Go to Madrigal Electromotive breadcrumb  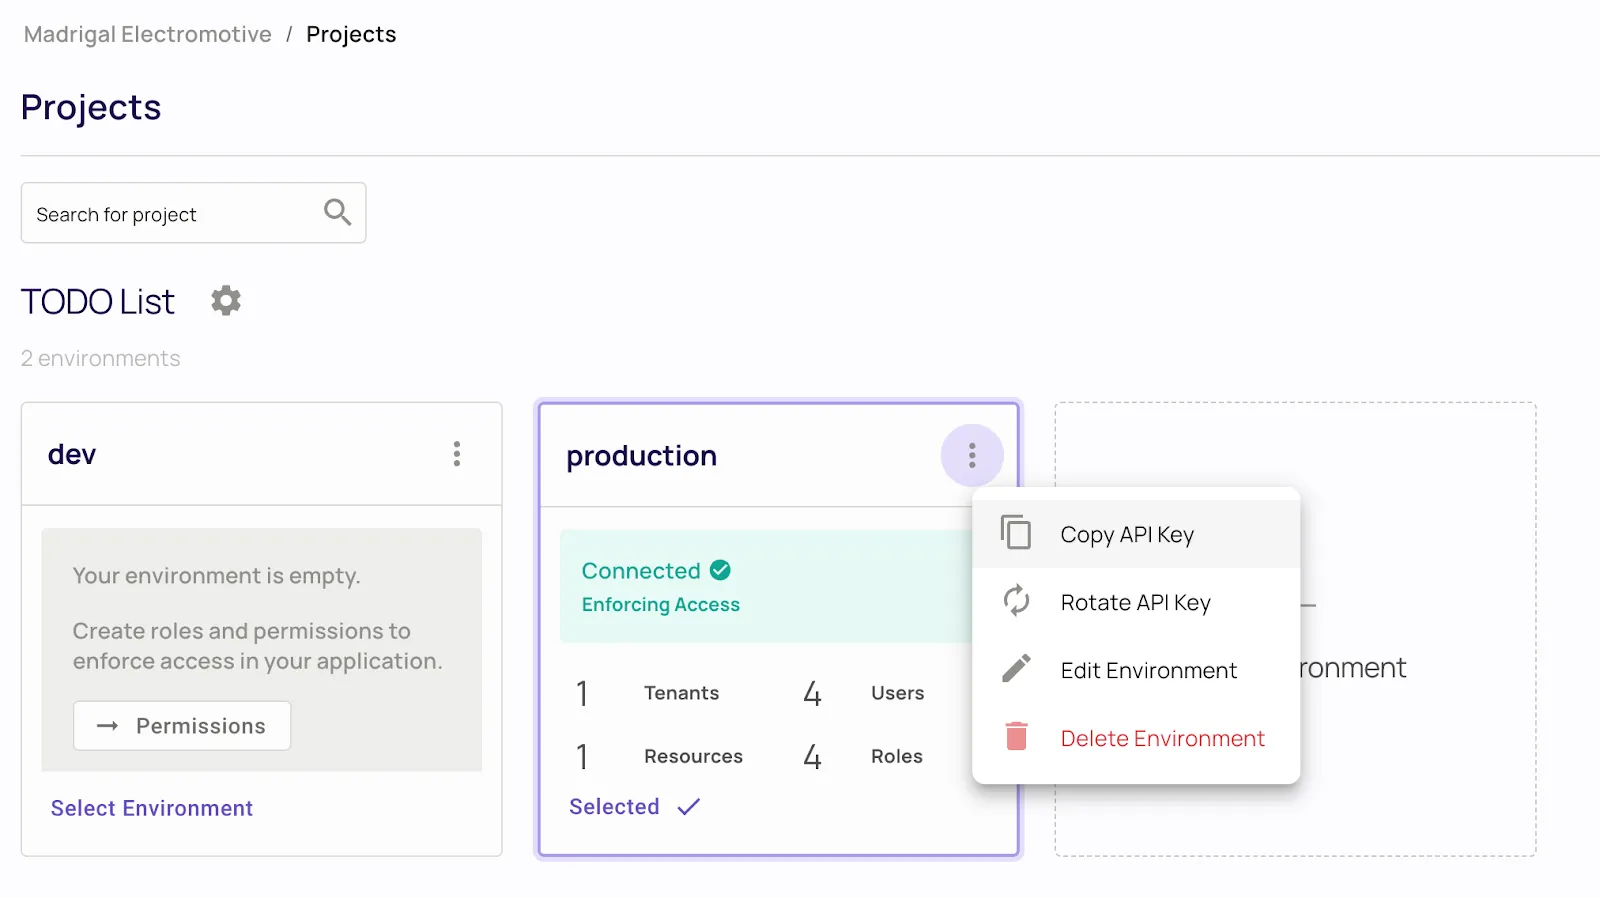point(148,35)
